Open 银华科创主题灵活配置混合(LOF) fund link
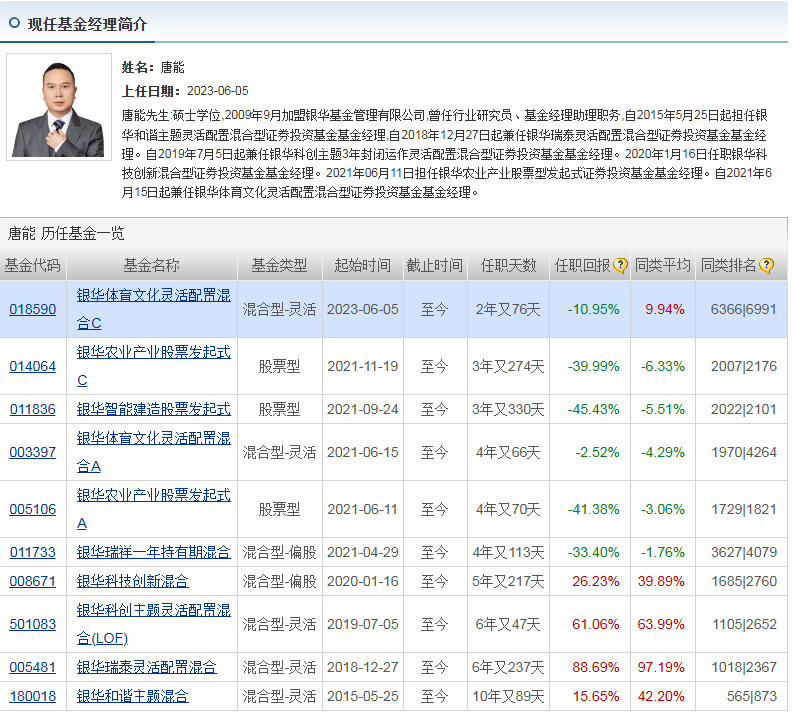The height and width of the screenshot is (718, 792). [154, 625]
